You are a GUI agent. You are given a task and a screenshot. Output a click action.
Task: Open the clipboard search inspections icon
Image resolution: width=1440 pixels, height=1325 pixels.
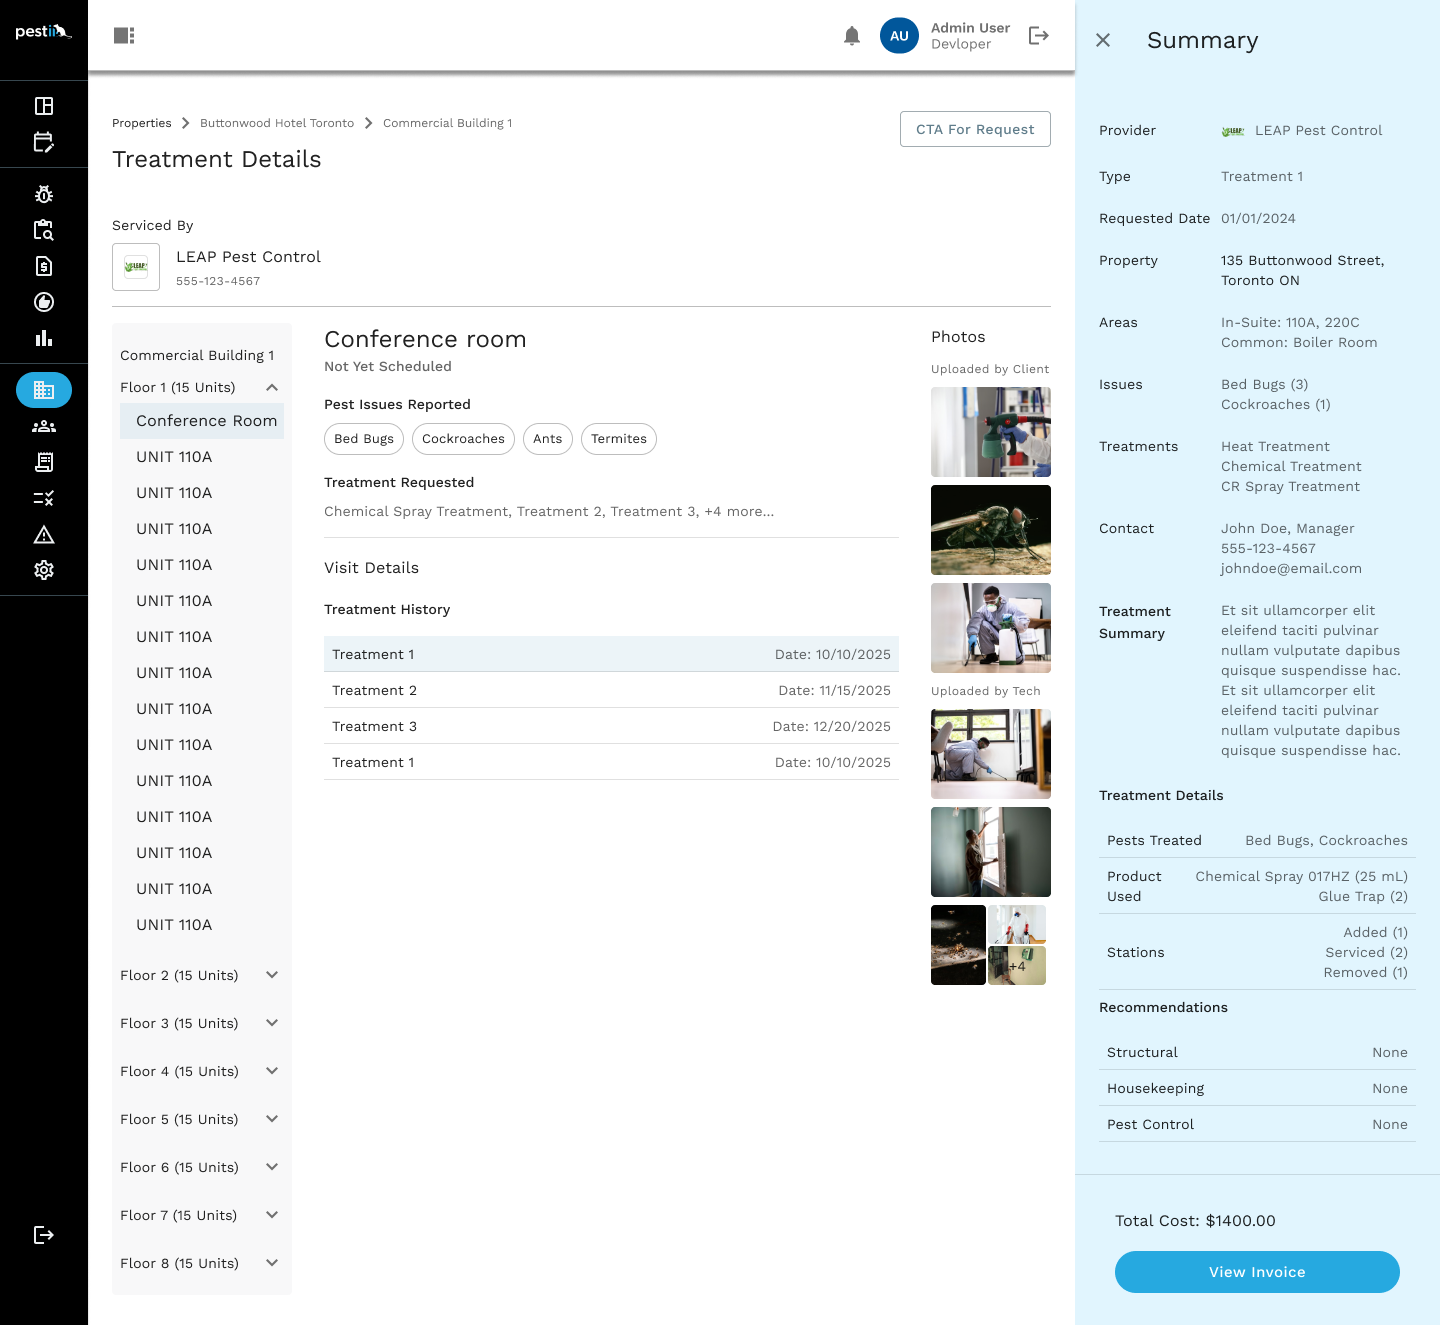(44, 230)
